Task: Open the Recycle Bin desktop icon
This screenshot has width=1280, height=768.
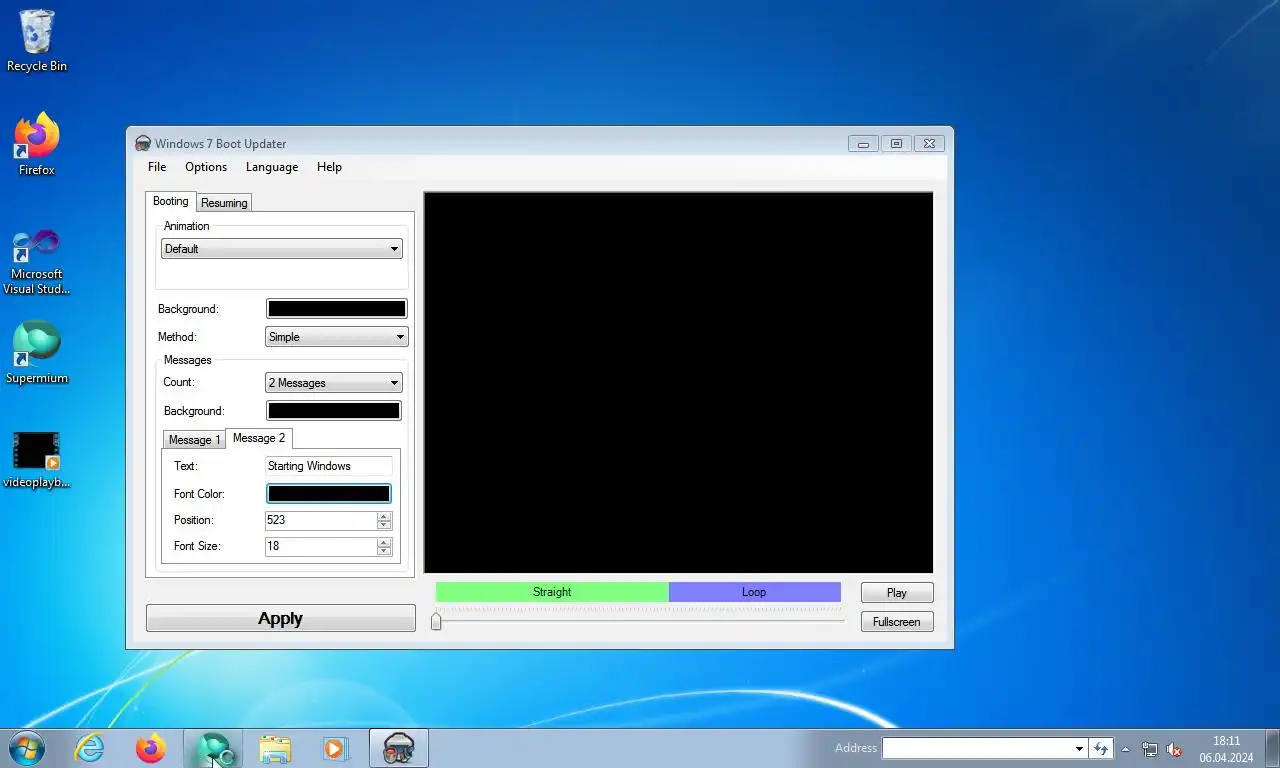Action: pos(37,41)
